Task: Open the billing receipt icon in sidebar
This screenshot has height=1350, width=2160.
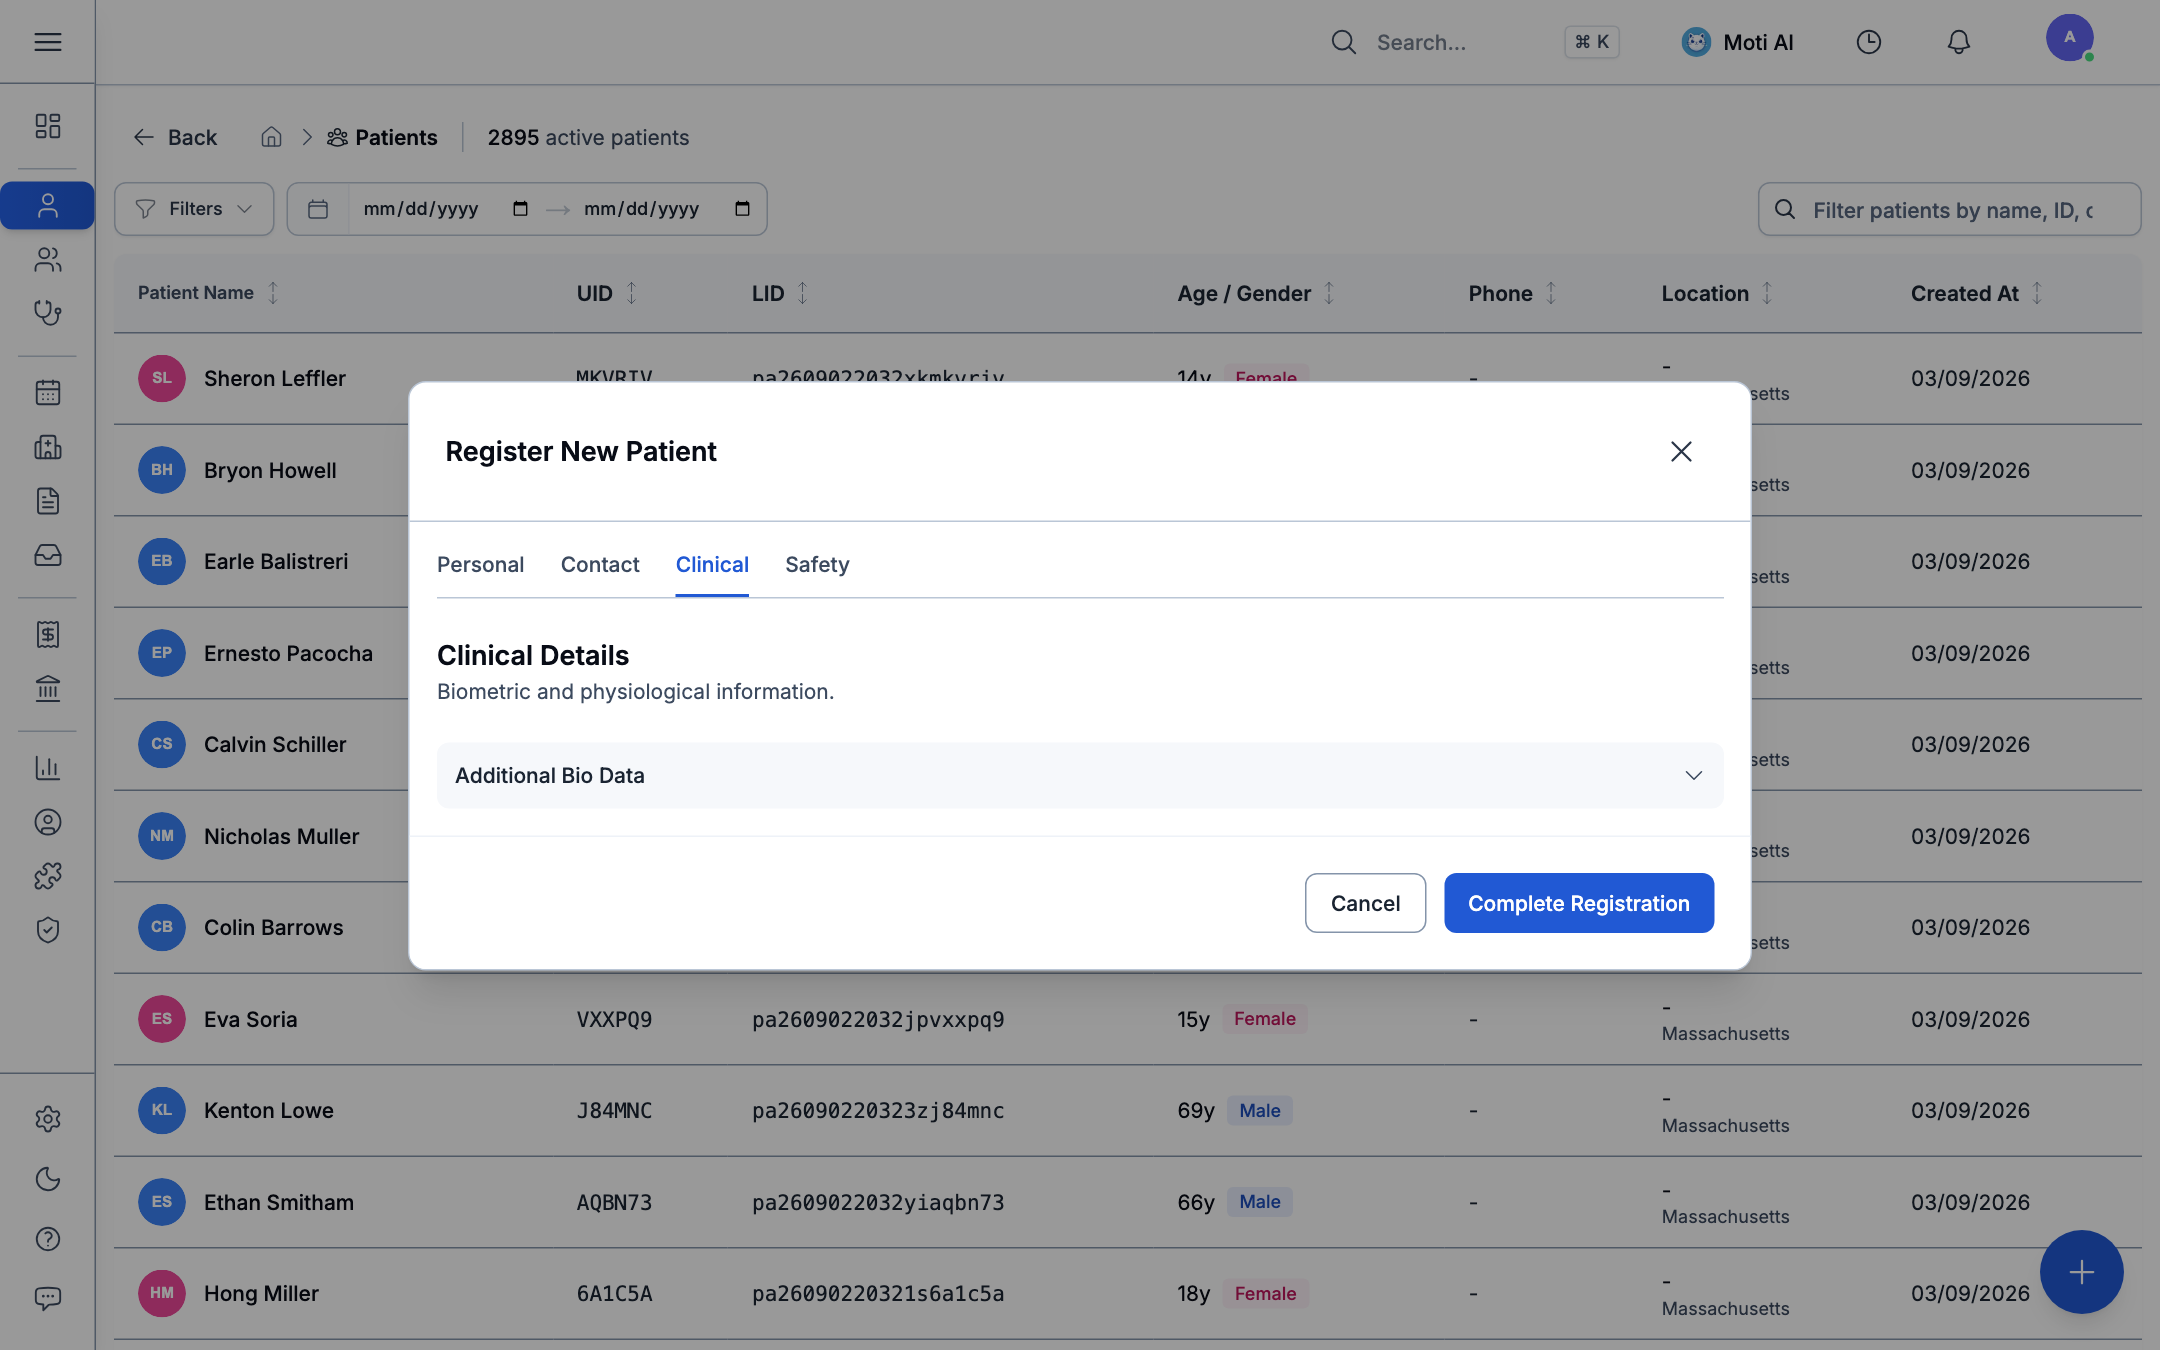Action: point(47,634)
